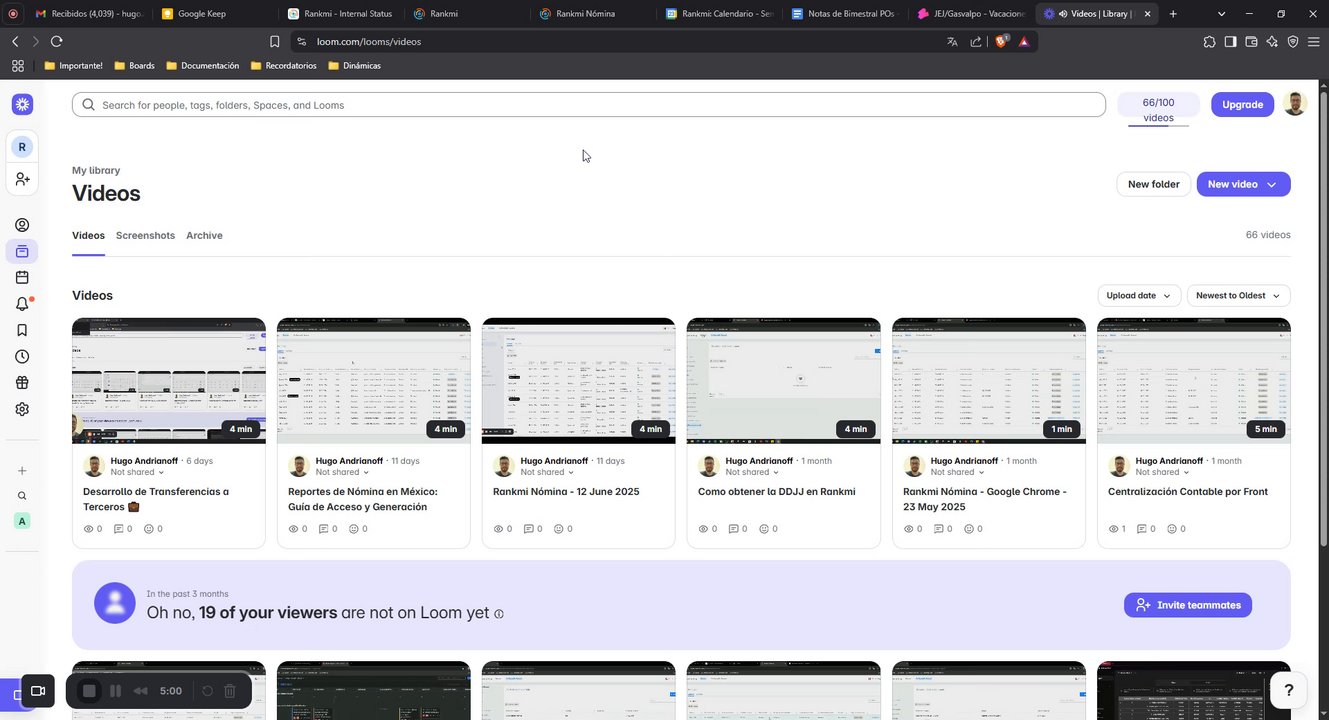Open the Settings gear in sidebar
The width and height of the screenshot is (1329, 720).
[x=22, y=409]
